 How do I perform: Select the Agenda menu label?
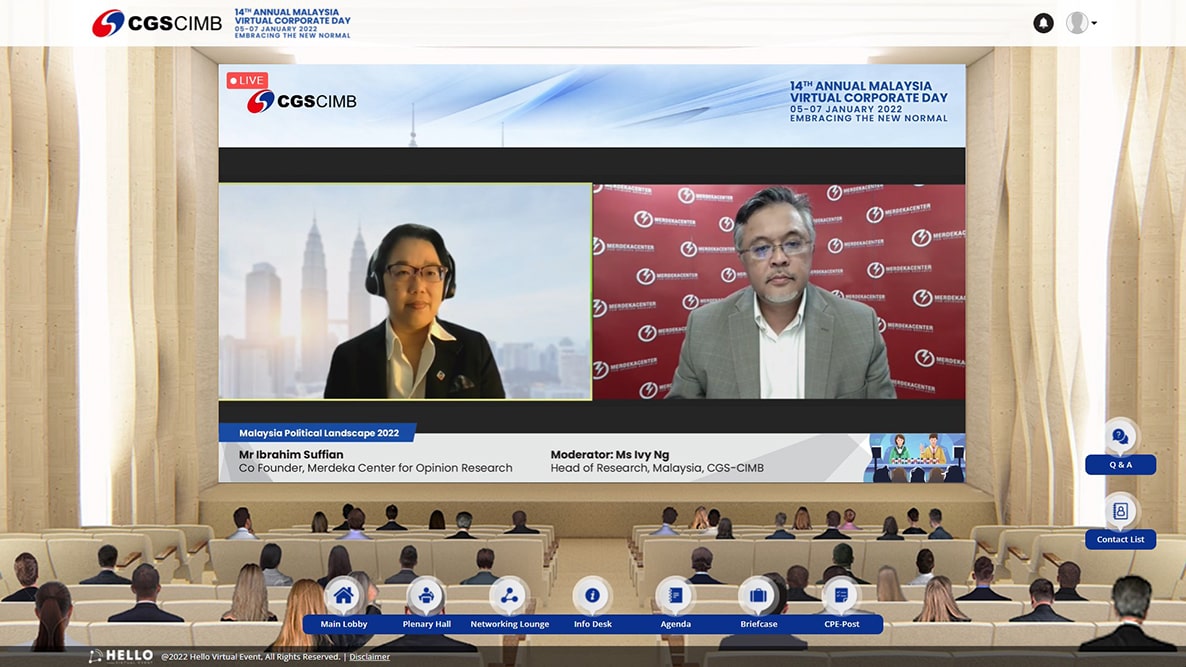tap(675, 624)
